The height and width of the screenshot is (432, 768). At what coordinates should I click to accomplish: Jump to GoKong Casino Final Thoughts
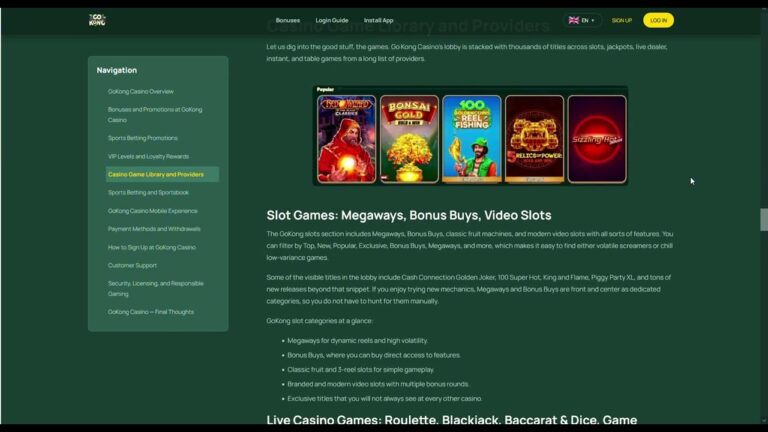[150, 312]
